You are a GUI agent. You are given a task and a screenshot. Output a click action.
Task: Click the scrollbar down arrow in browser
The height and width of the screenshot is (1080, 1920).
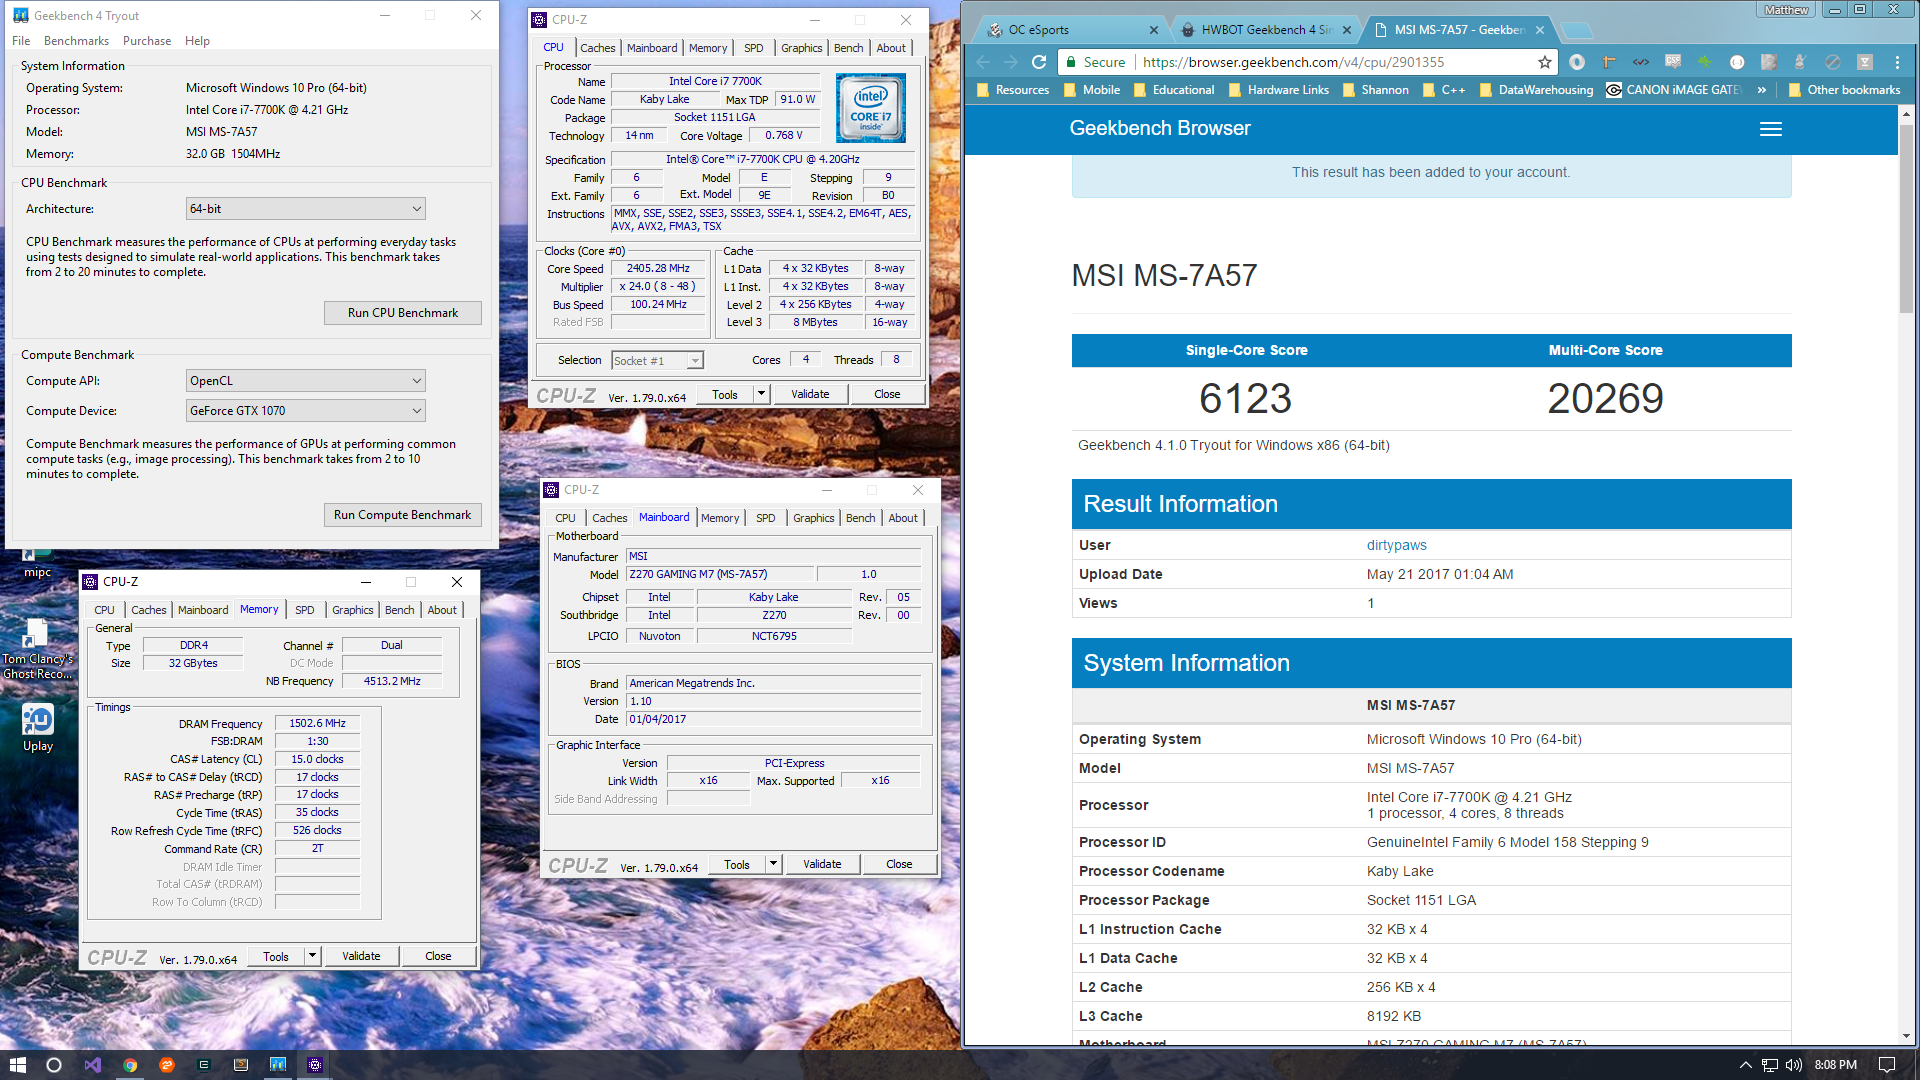[1906, 1036]
